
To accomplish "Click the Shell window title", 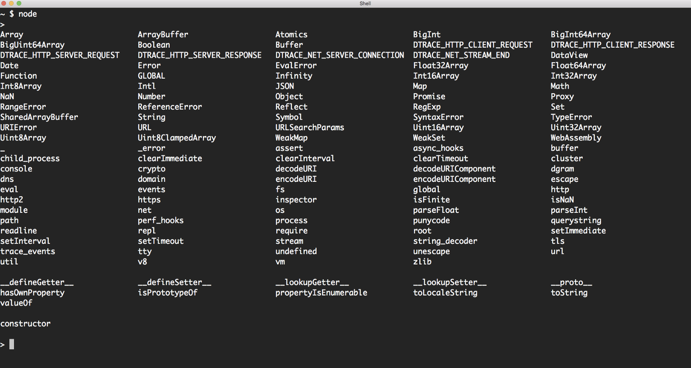I will point(365,3).
